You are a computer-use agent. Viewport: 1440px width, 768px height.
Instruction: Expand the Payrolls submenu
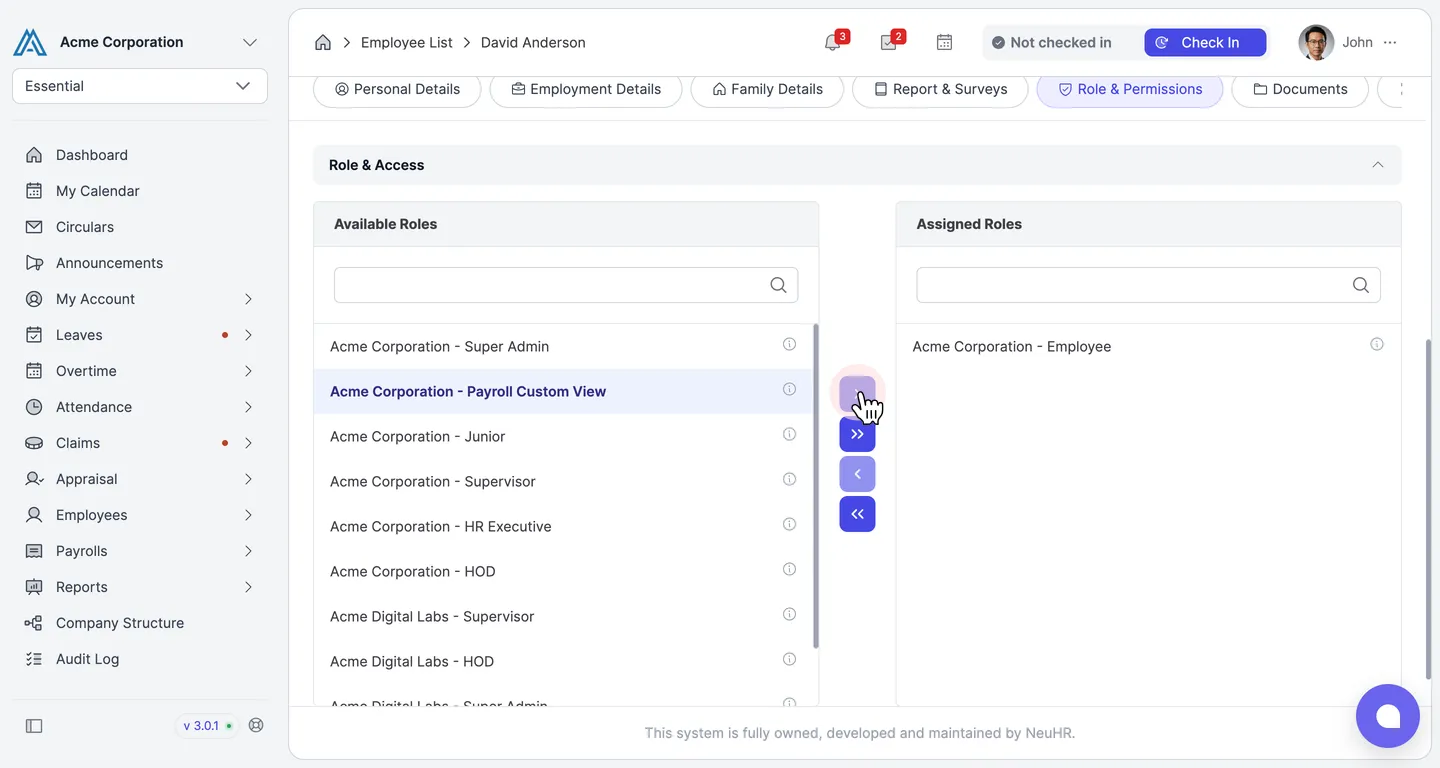[248, 551]
